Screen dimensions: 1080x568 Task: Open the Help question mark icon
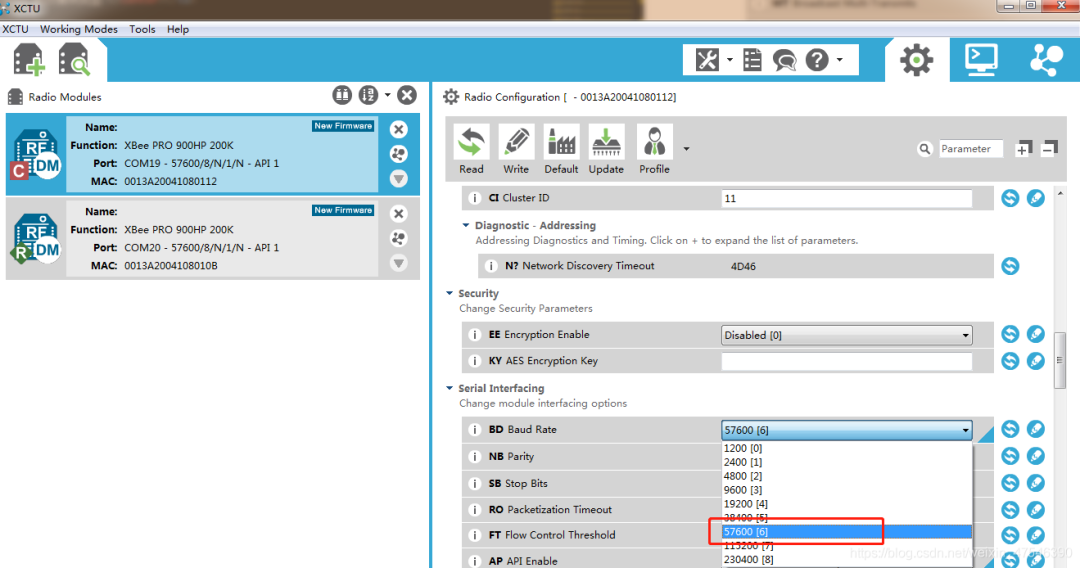coord(817,60)
